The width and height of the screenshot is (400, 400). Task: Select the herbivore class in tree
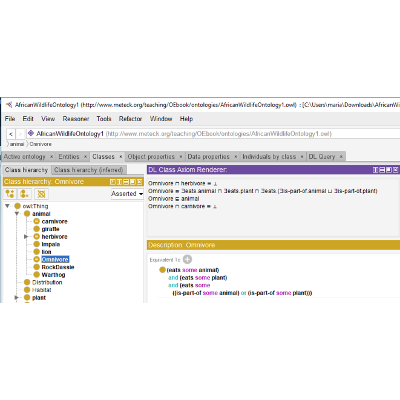(54, 237)
